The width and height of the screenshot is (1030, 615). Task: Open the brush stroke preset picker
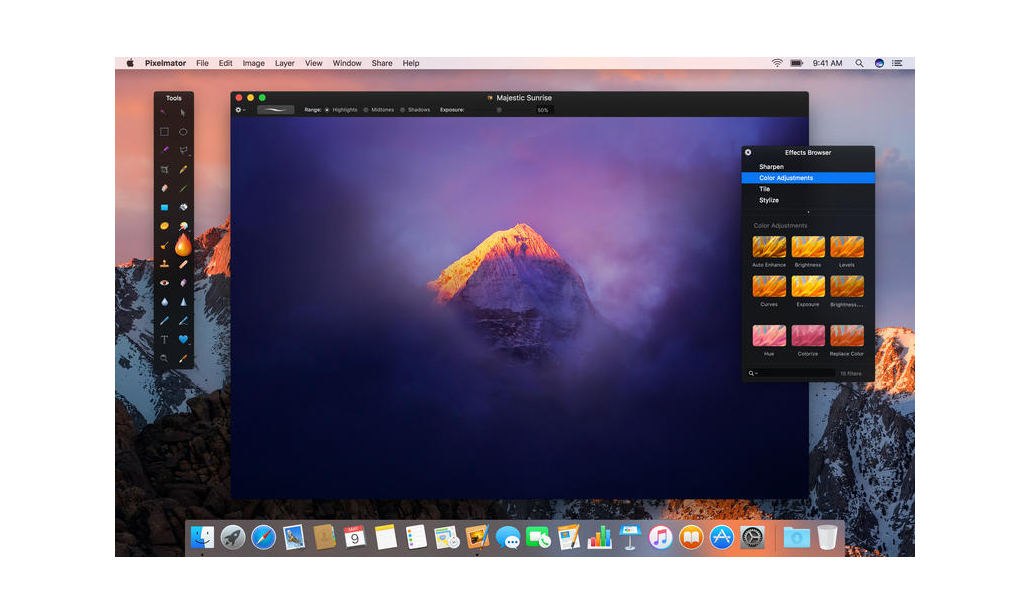point(276,110)
